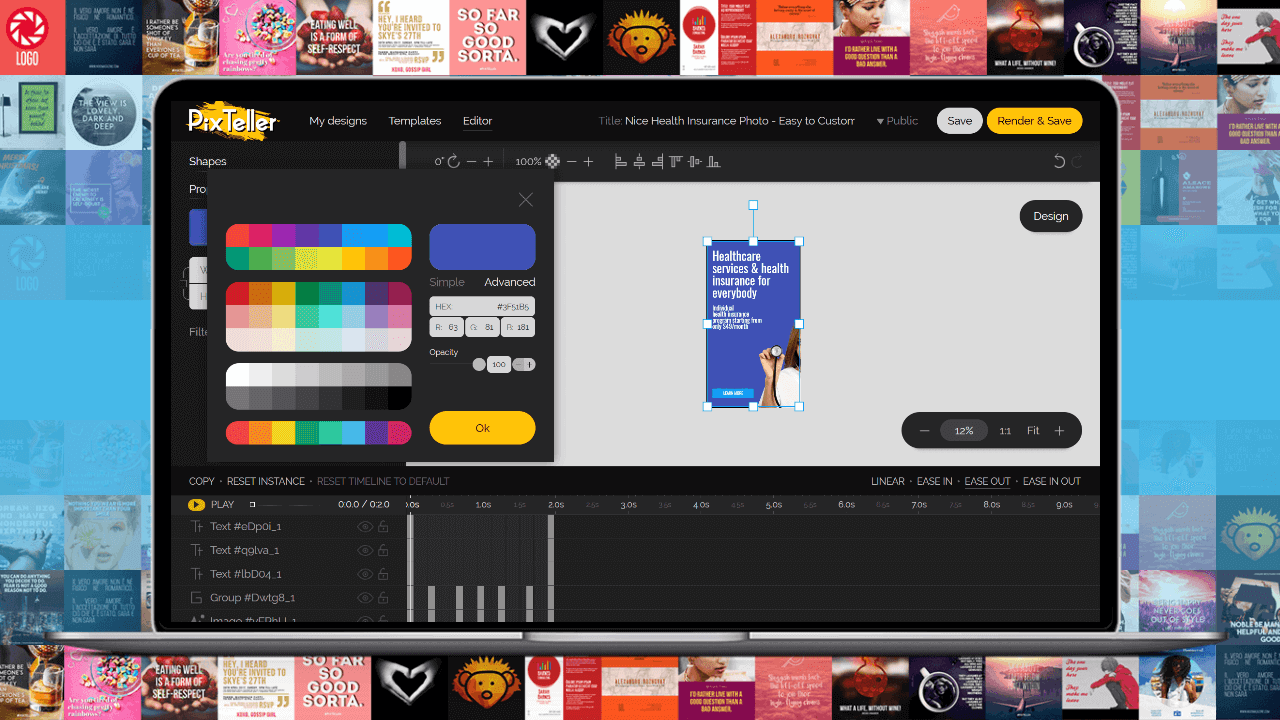Click the PixTeller logo

(x=233, y=120)
